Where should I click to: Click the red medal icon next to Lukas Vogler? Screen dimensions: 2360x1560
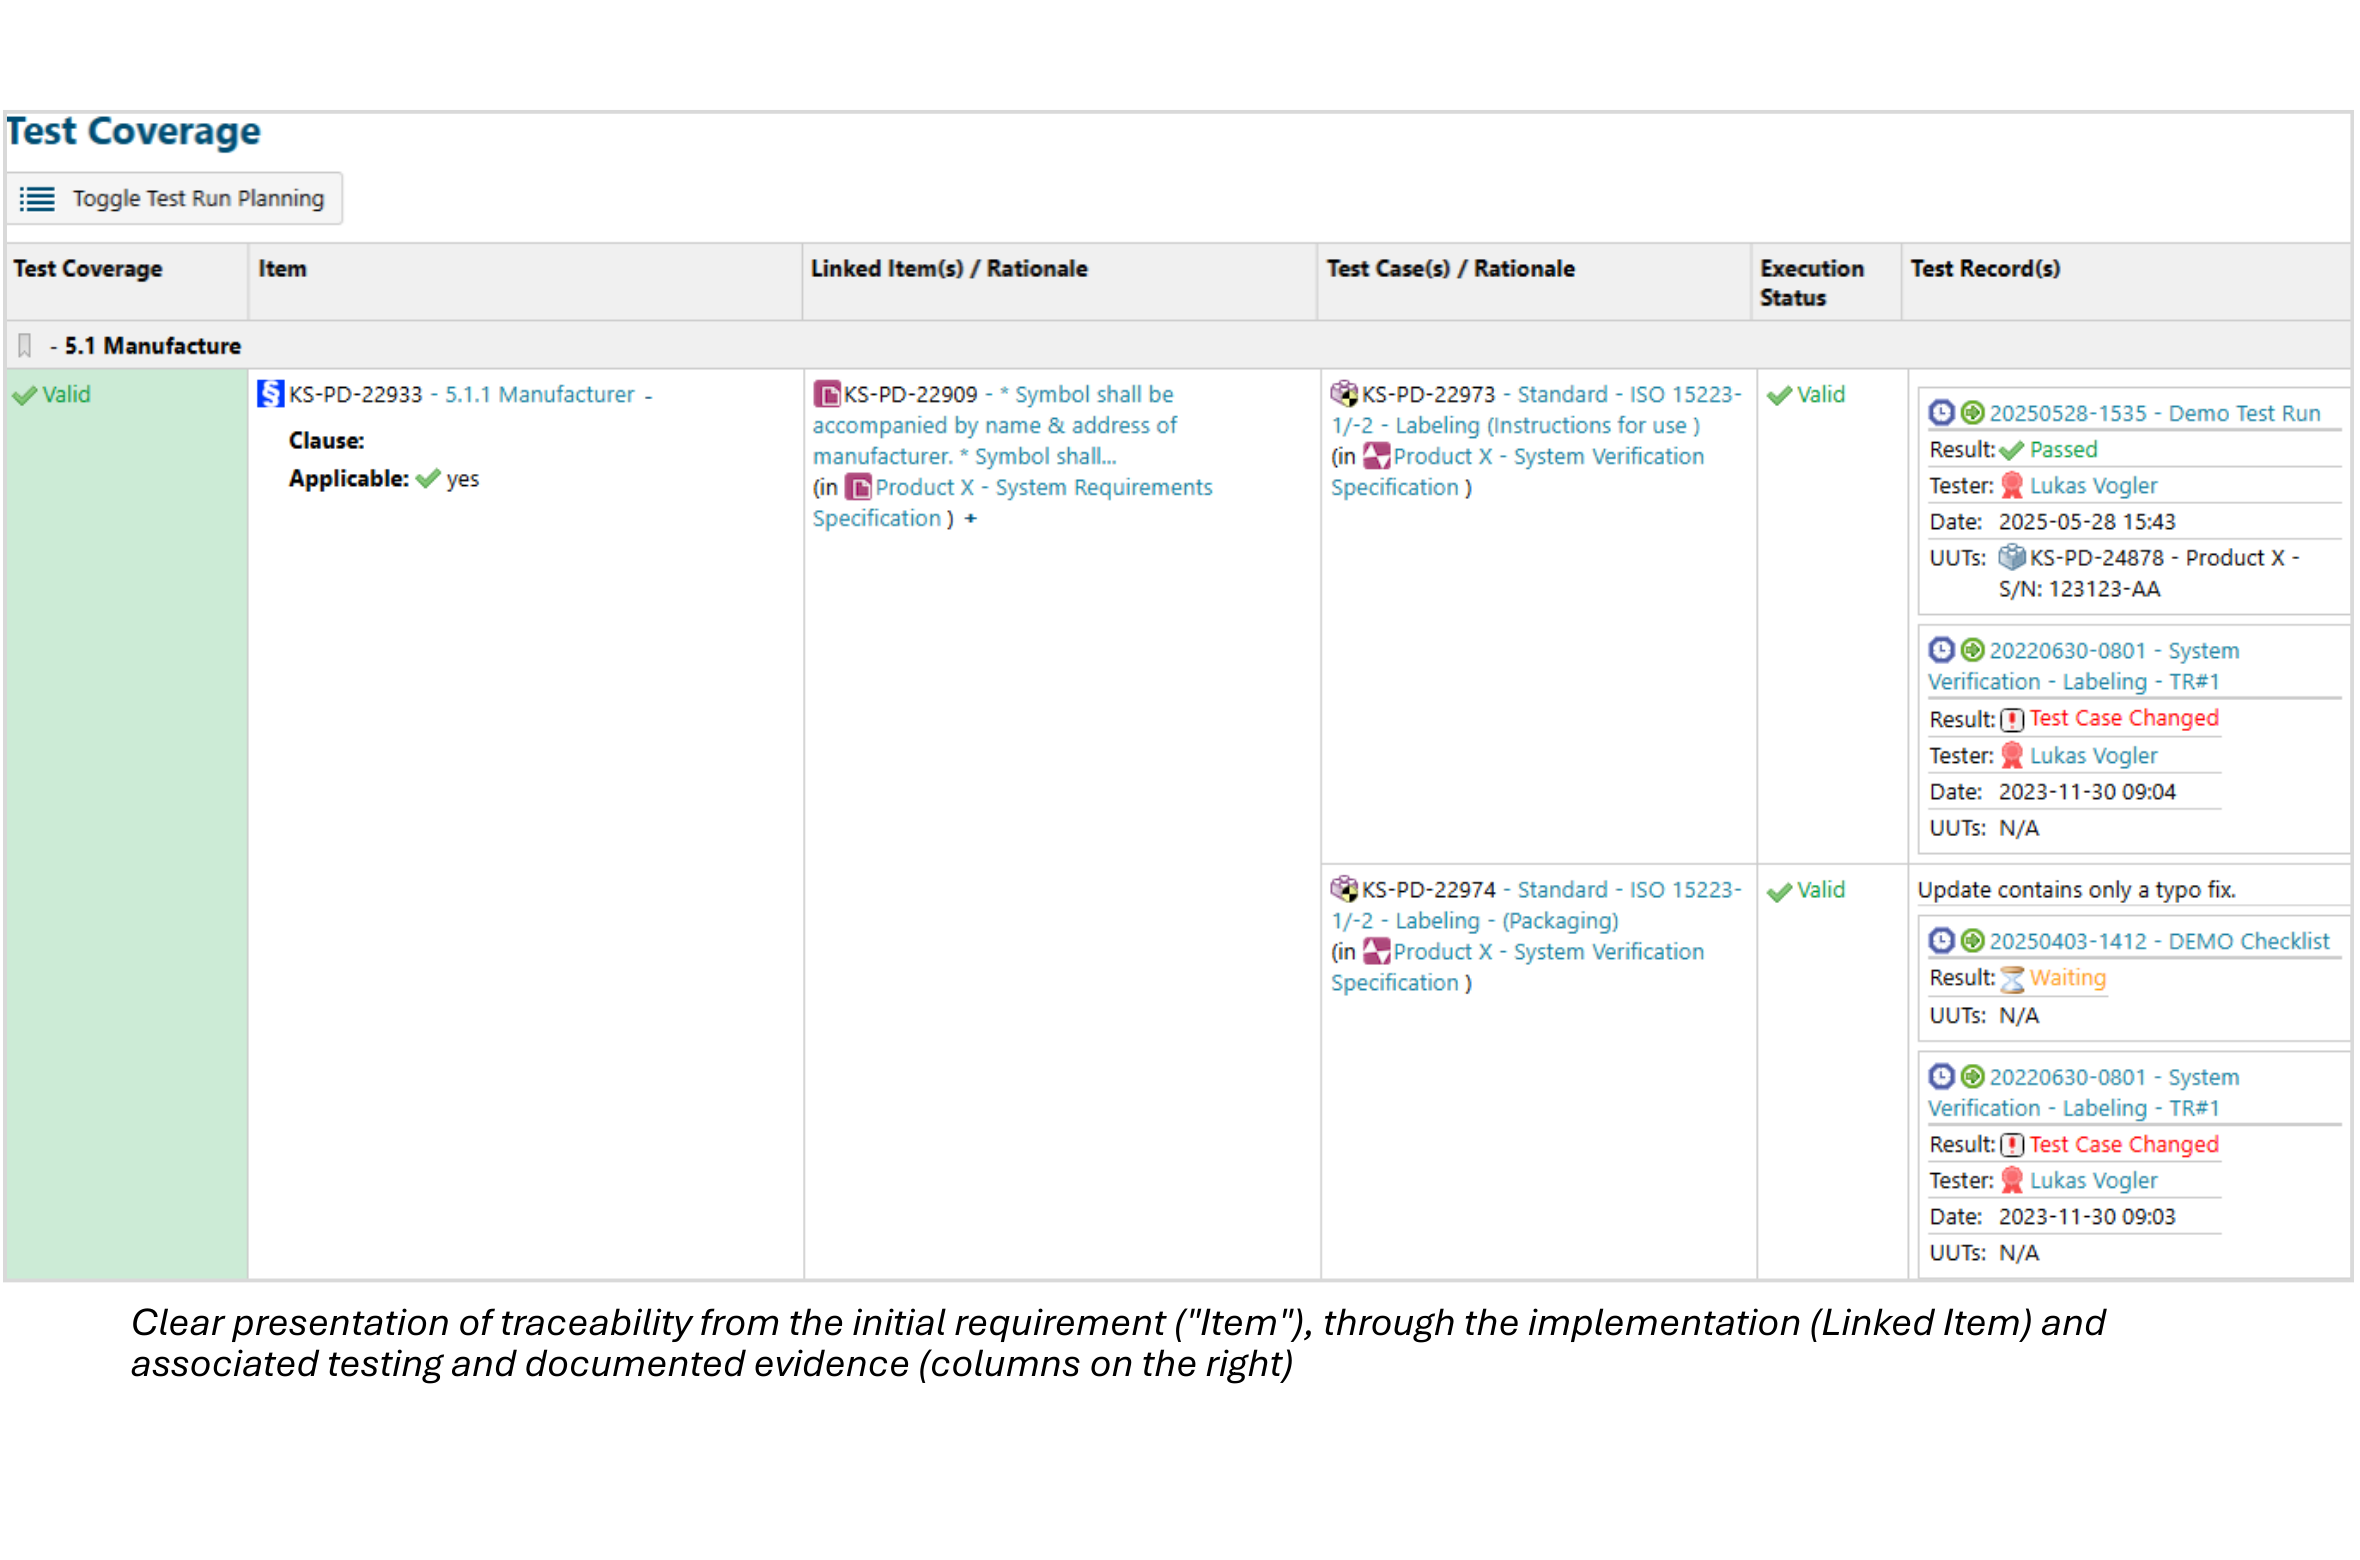click(2013, 485)
